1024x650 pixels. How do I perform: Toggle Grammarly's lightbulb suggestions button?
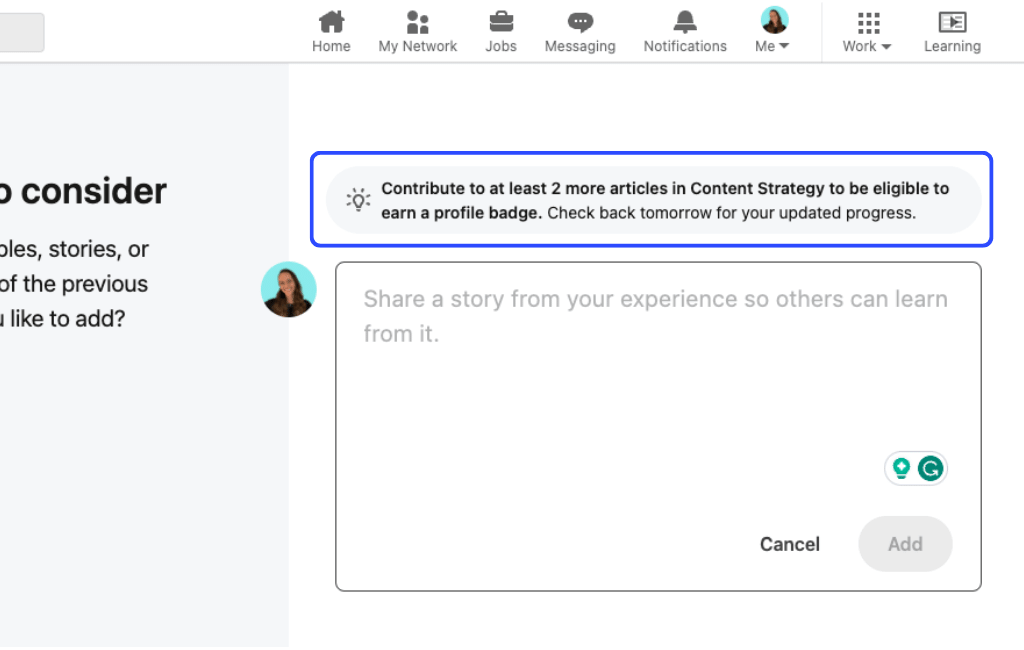click(902, 468)
